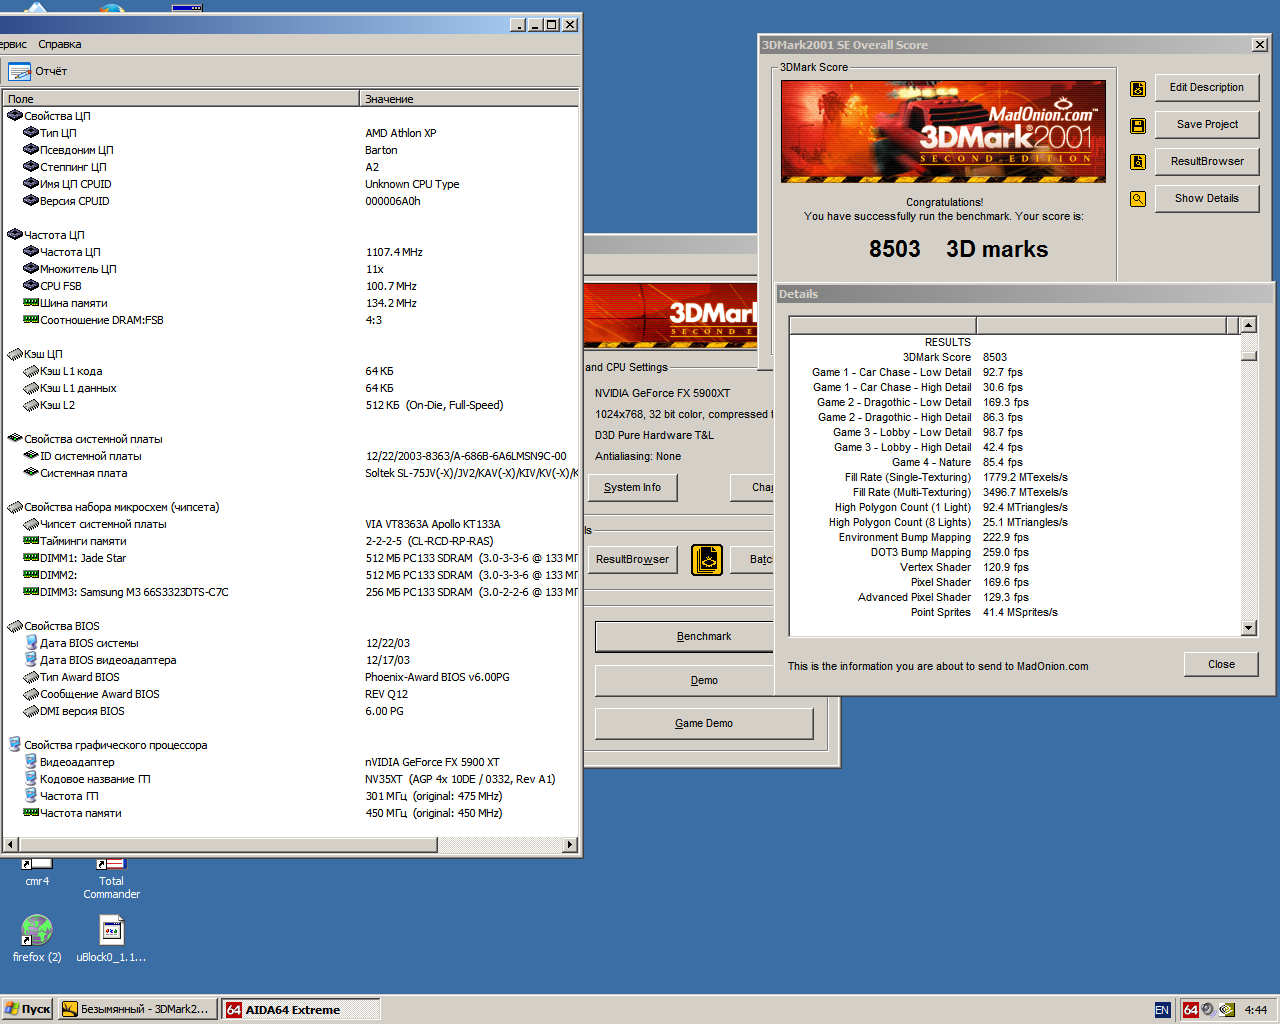
Task: Click the down arrow of the Details scrollbar
Action: [1247, 628]
